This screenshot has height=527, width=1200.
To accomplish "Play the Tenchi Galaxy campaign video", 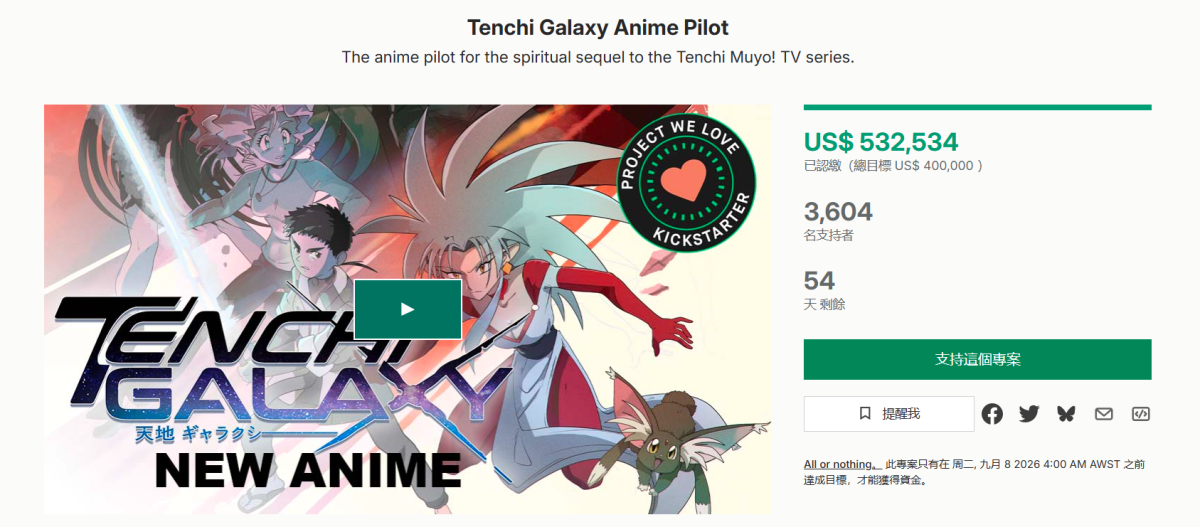I will (407, 309).
